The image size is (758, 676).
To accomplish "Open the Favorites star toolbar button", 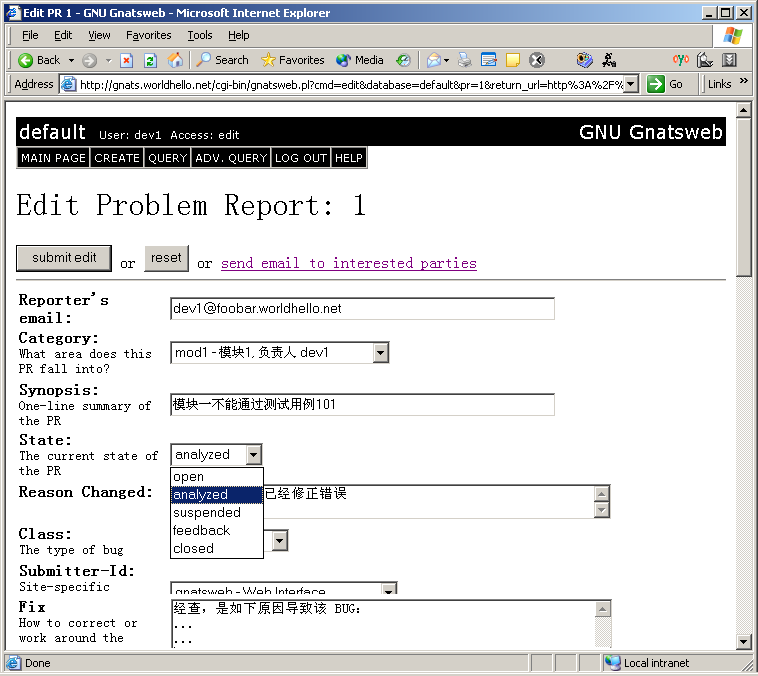I will [292, 60].
